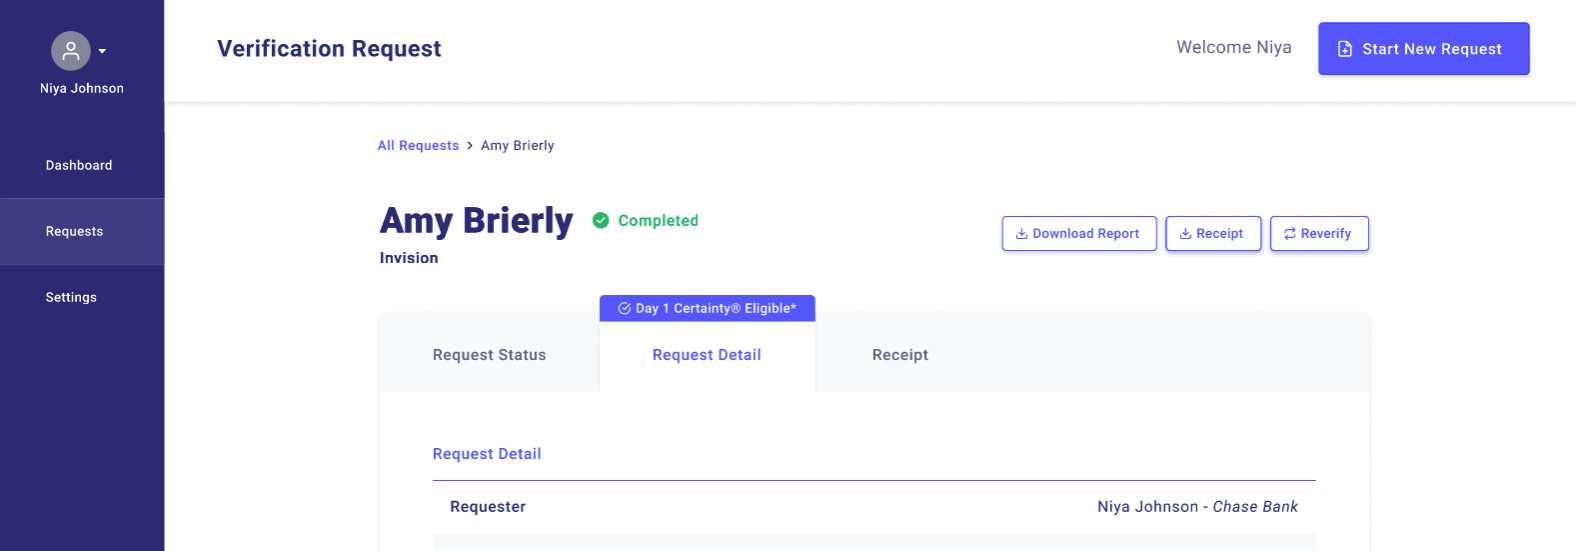Open the Receipt tab

[900, 355]
